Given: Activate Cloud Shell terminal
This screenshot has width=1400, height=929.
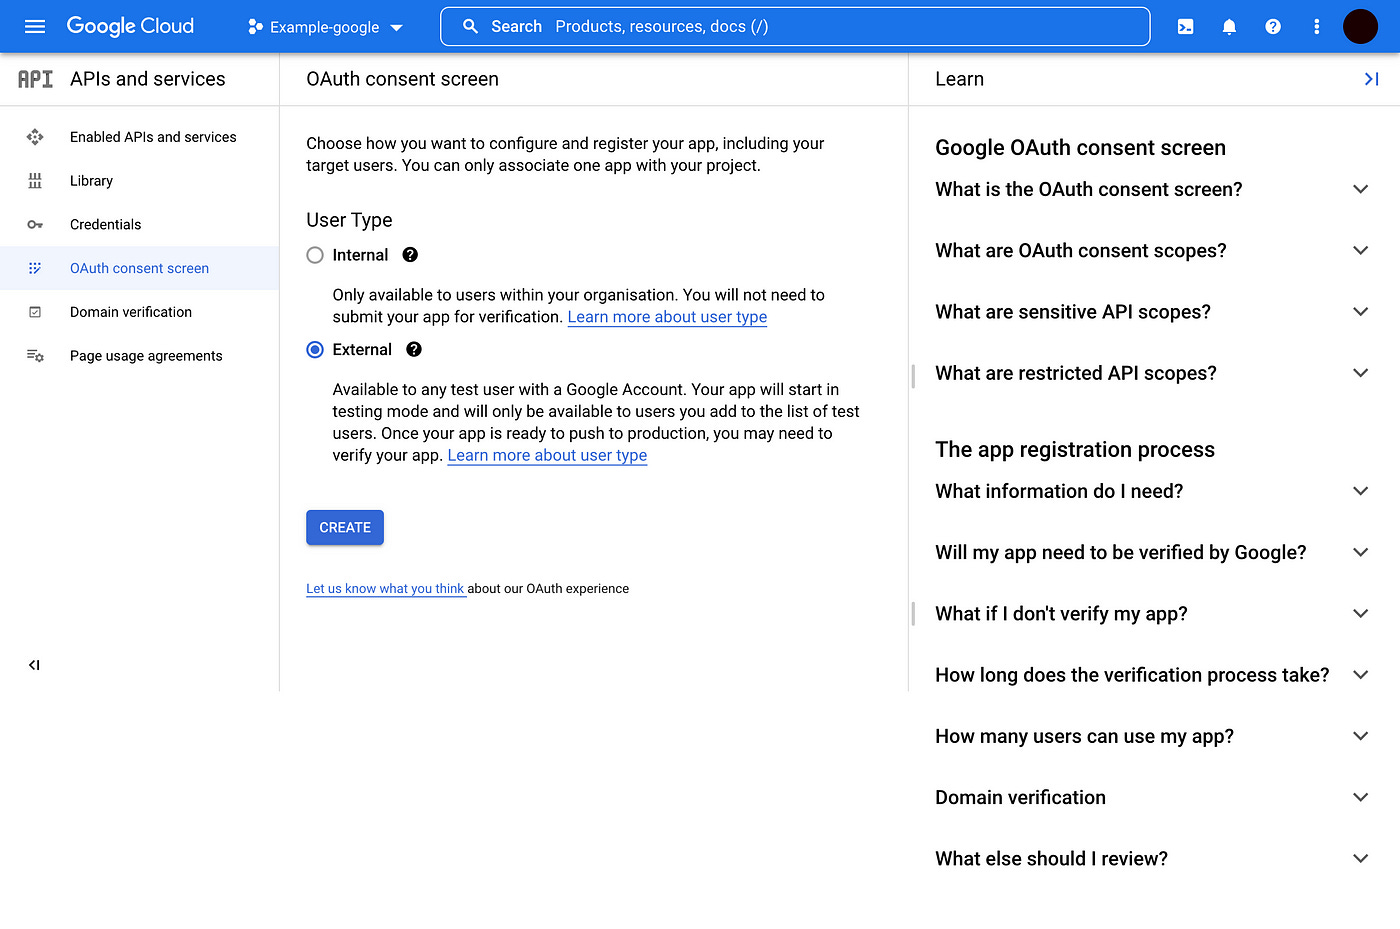Looking at the screenshot, I should pos(1184,26).
